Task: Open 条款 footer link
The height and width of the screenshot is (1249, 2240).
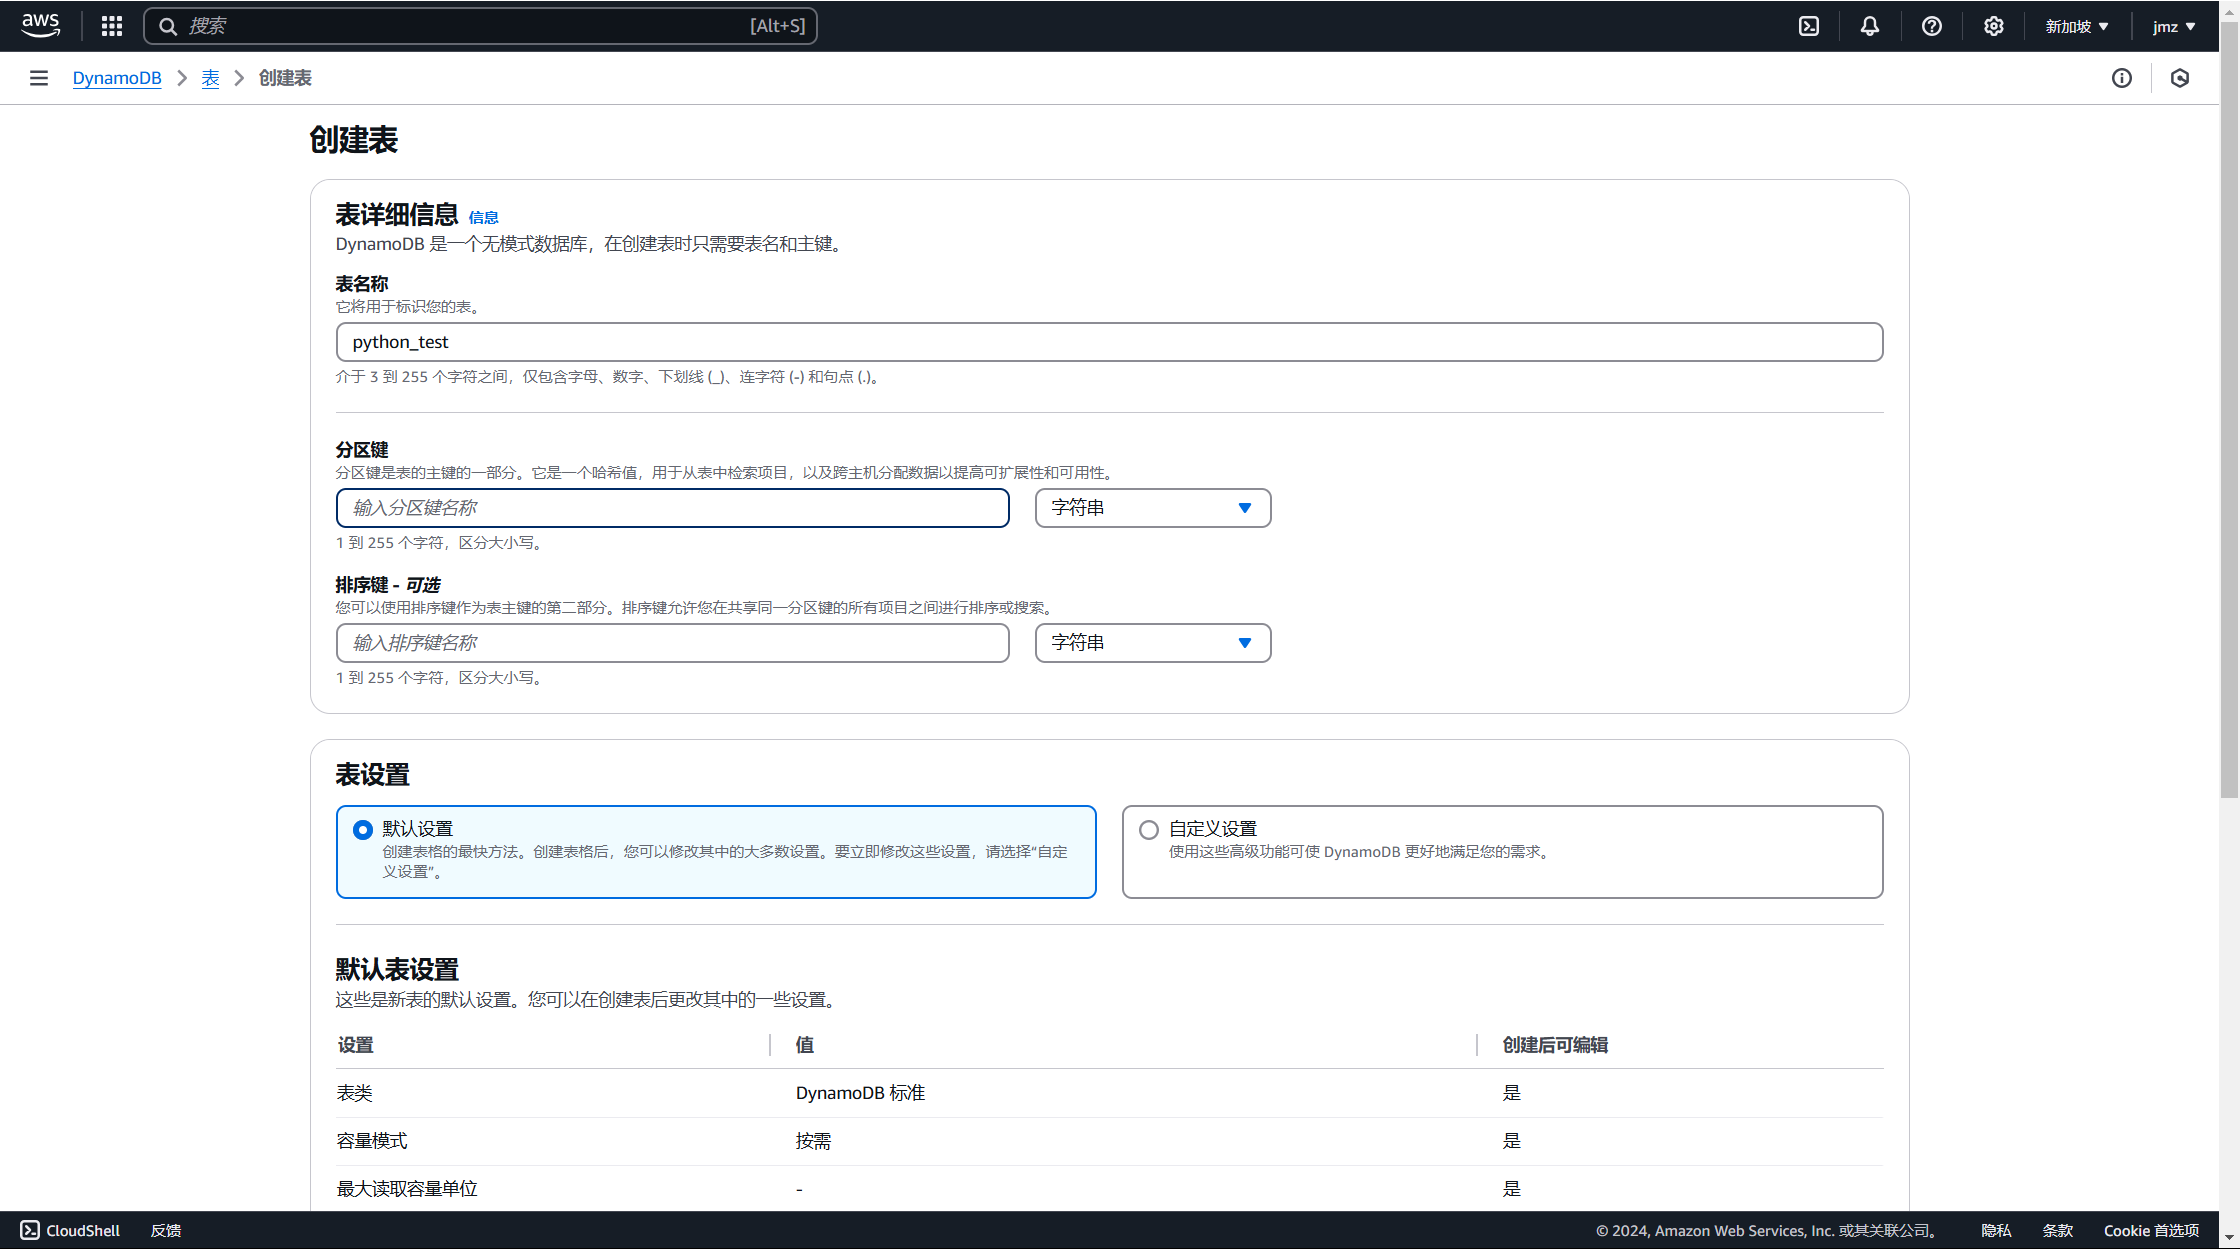Action: [2058, 1230]
